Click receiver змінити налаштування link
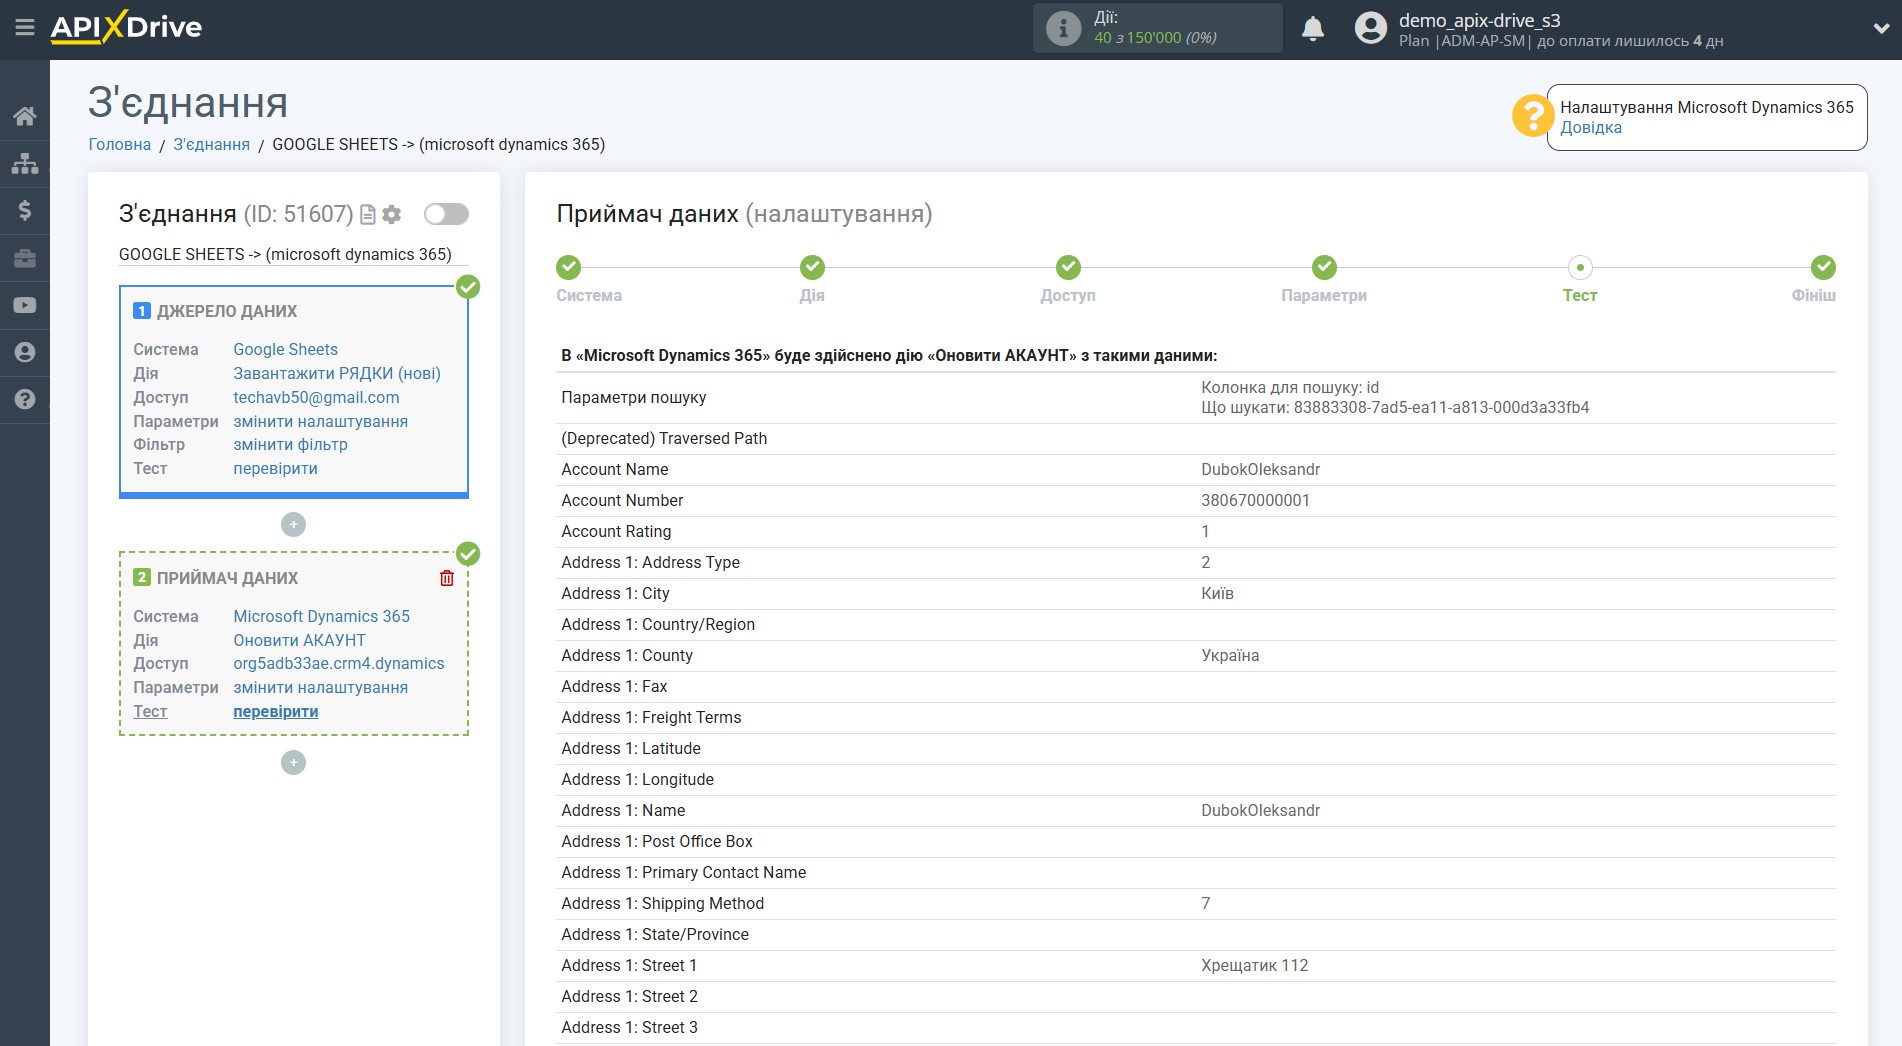 [321, 687]
